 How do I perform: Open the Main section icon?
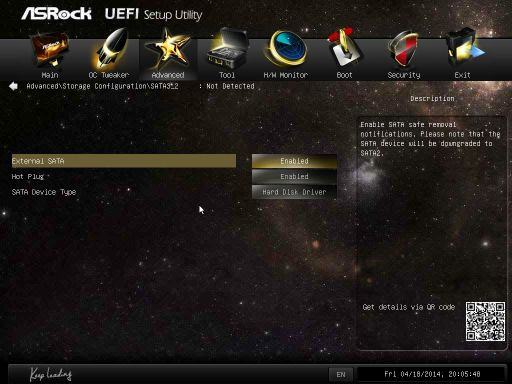(50, 49)
